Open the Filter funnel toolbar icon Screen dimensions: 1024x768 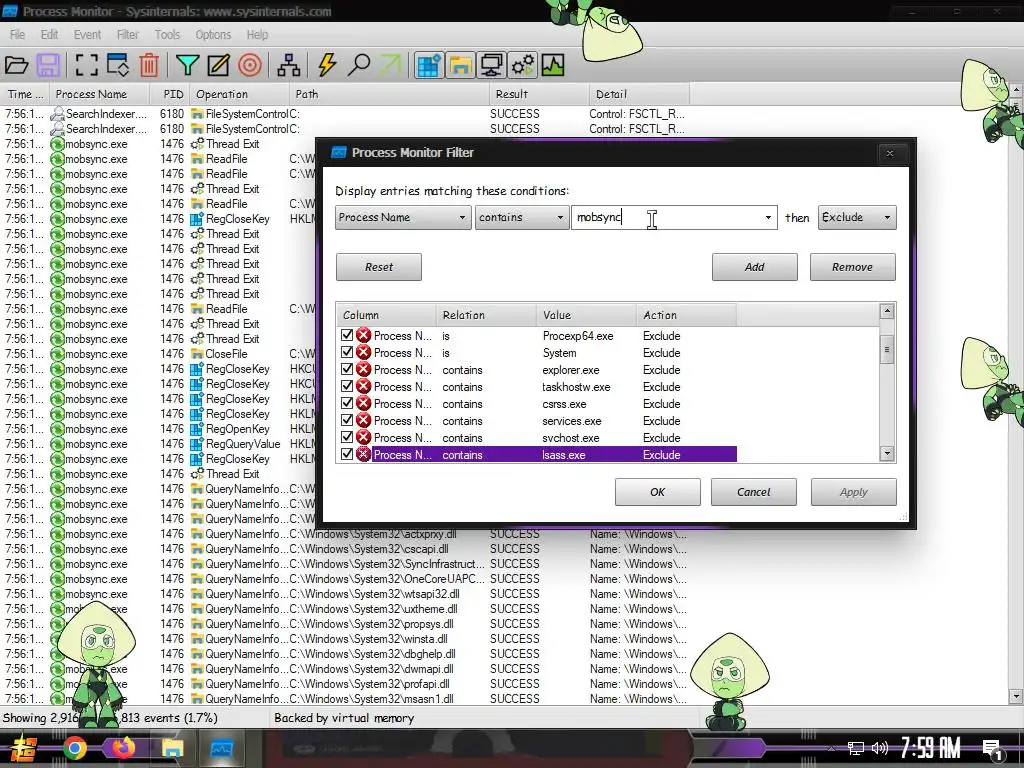(187, 65)
